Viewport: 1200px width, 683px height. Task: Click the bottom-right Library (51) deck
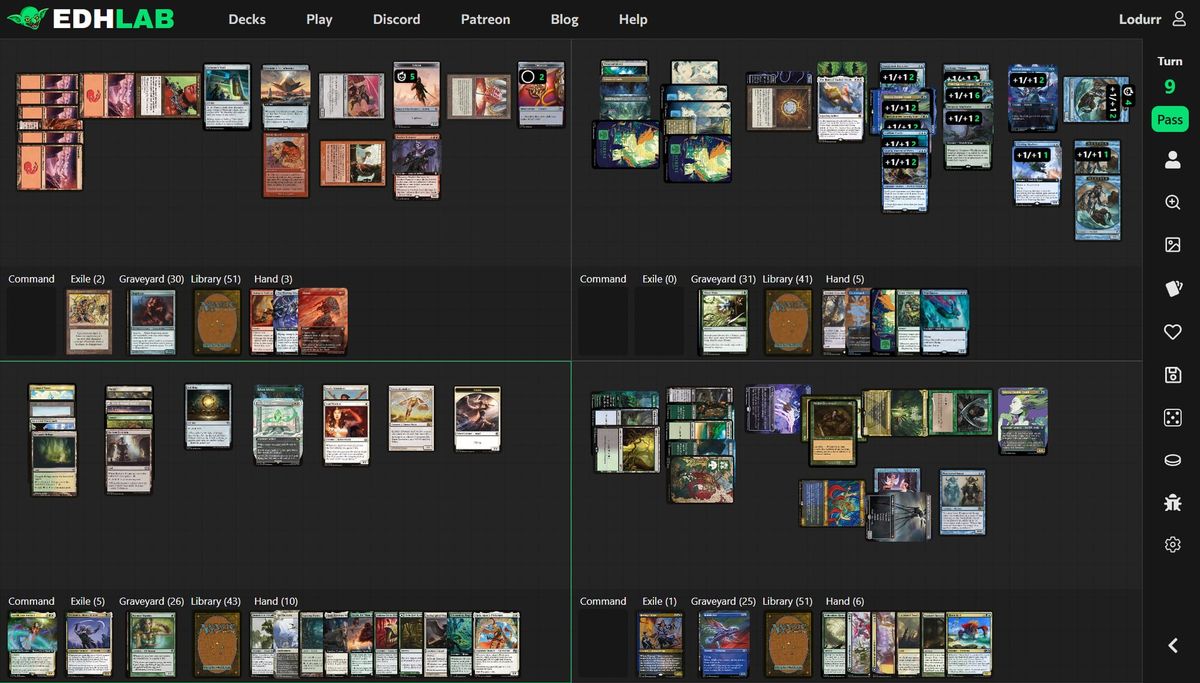tap(789, 644)
